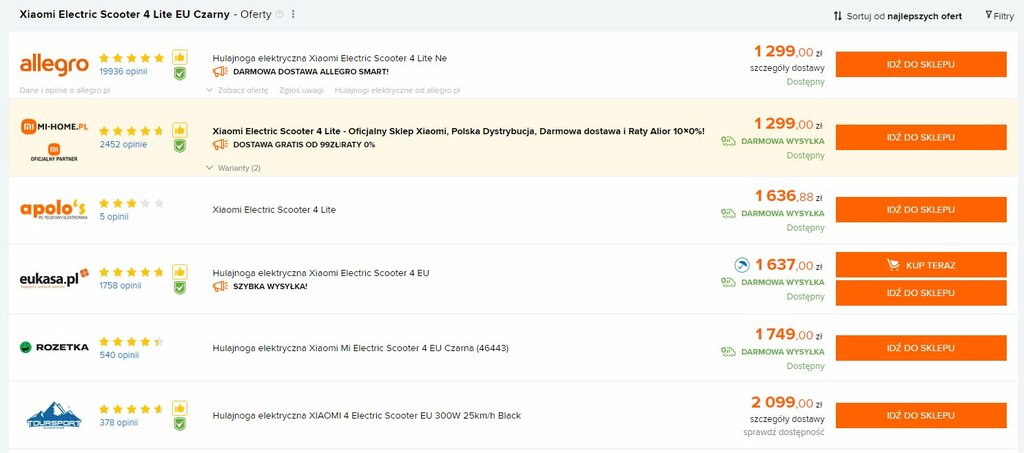Open allegro offer title Hulajnoga elektryczna Xiaomi 4 Lite Ne

click(330, 58)
